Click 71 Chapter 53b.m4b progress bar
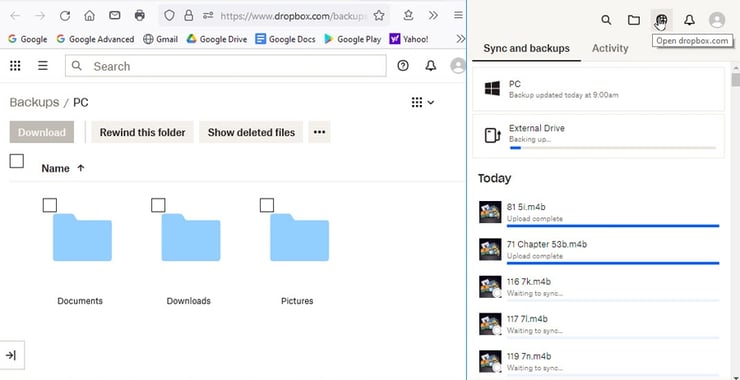The width and height of the screenshot is (740, 380). tap(613, 263)
